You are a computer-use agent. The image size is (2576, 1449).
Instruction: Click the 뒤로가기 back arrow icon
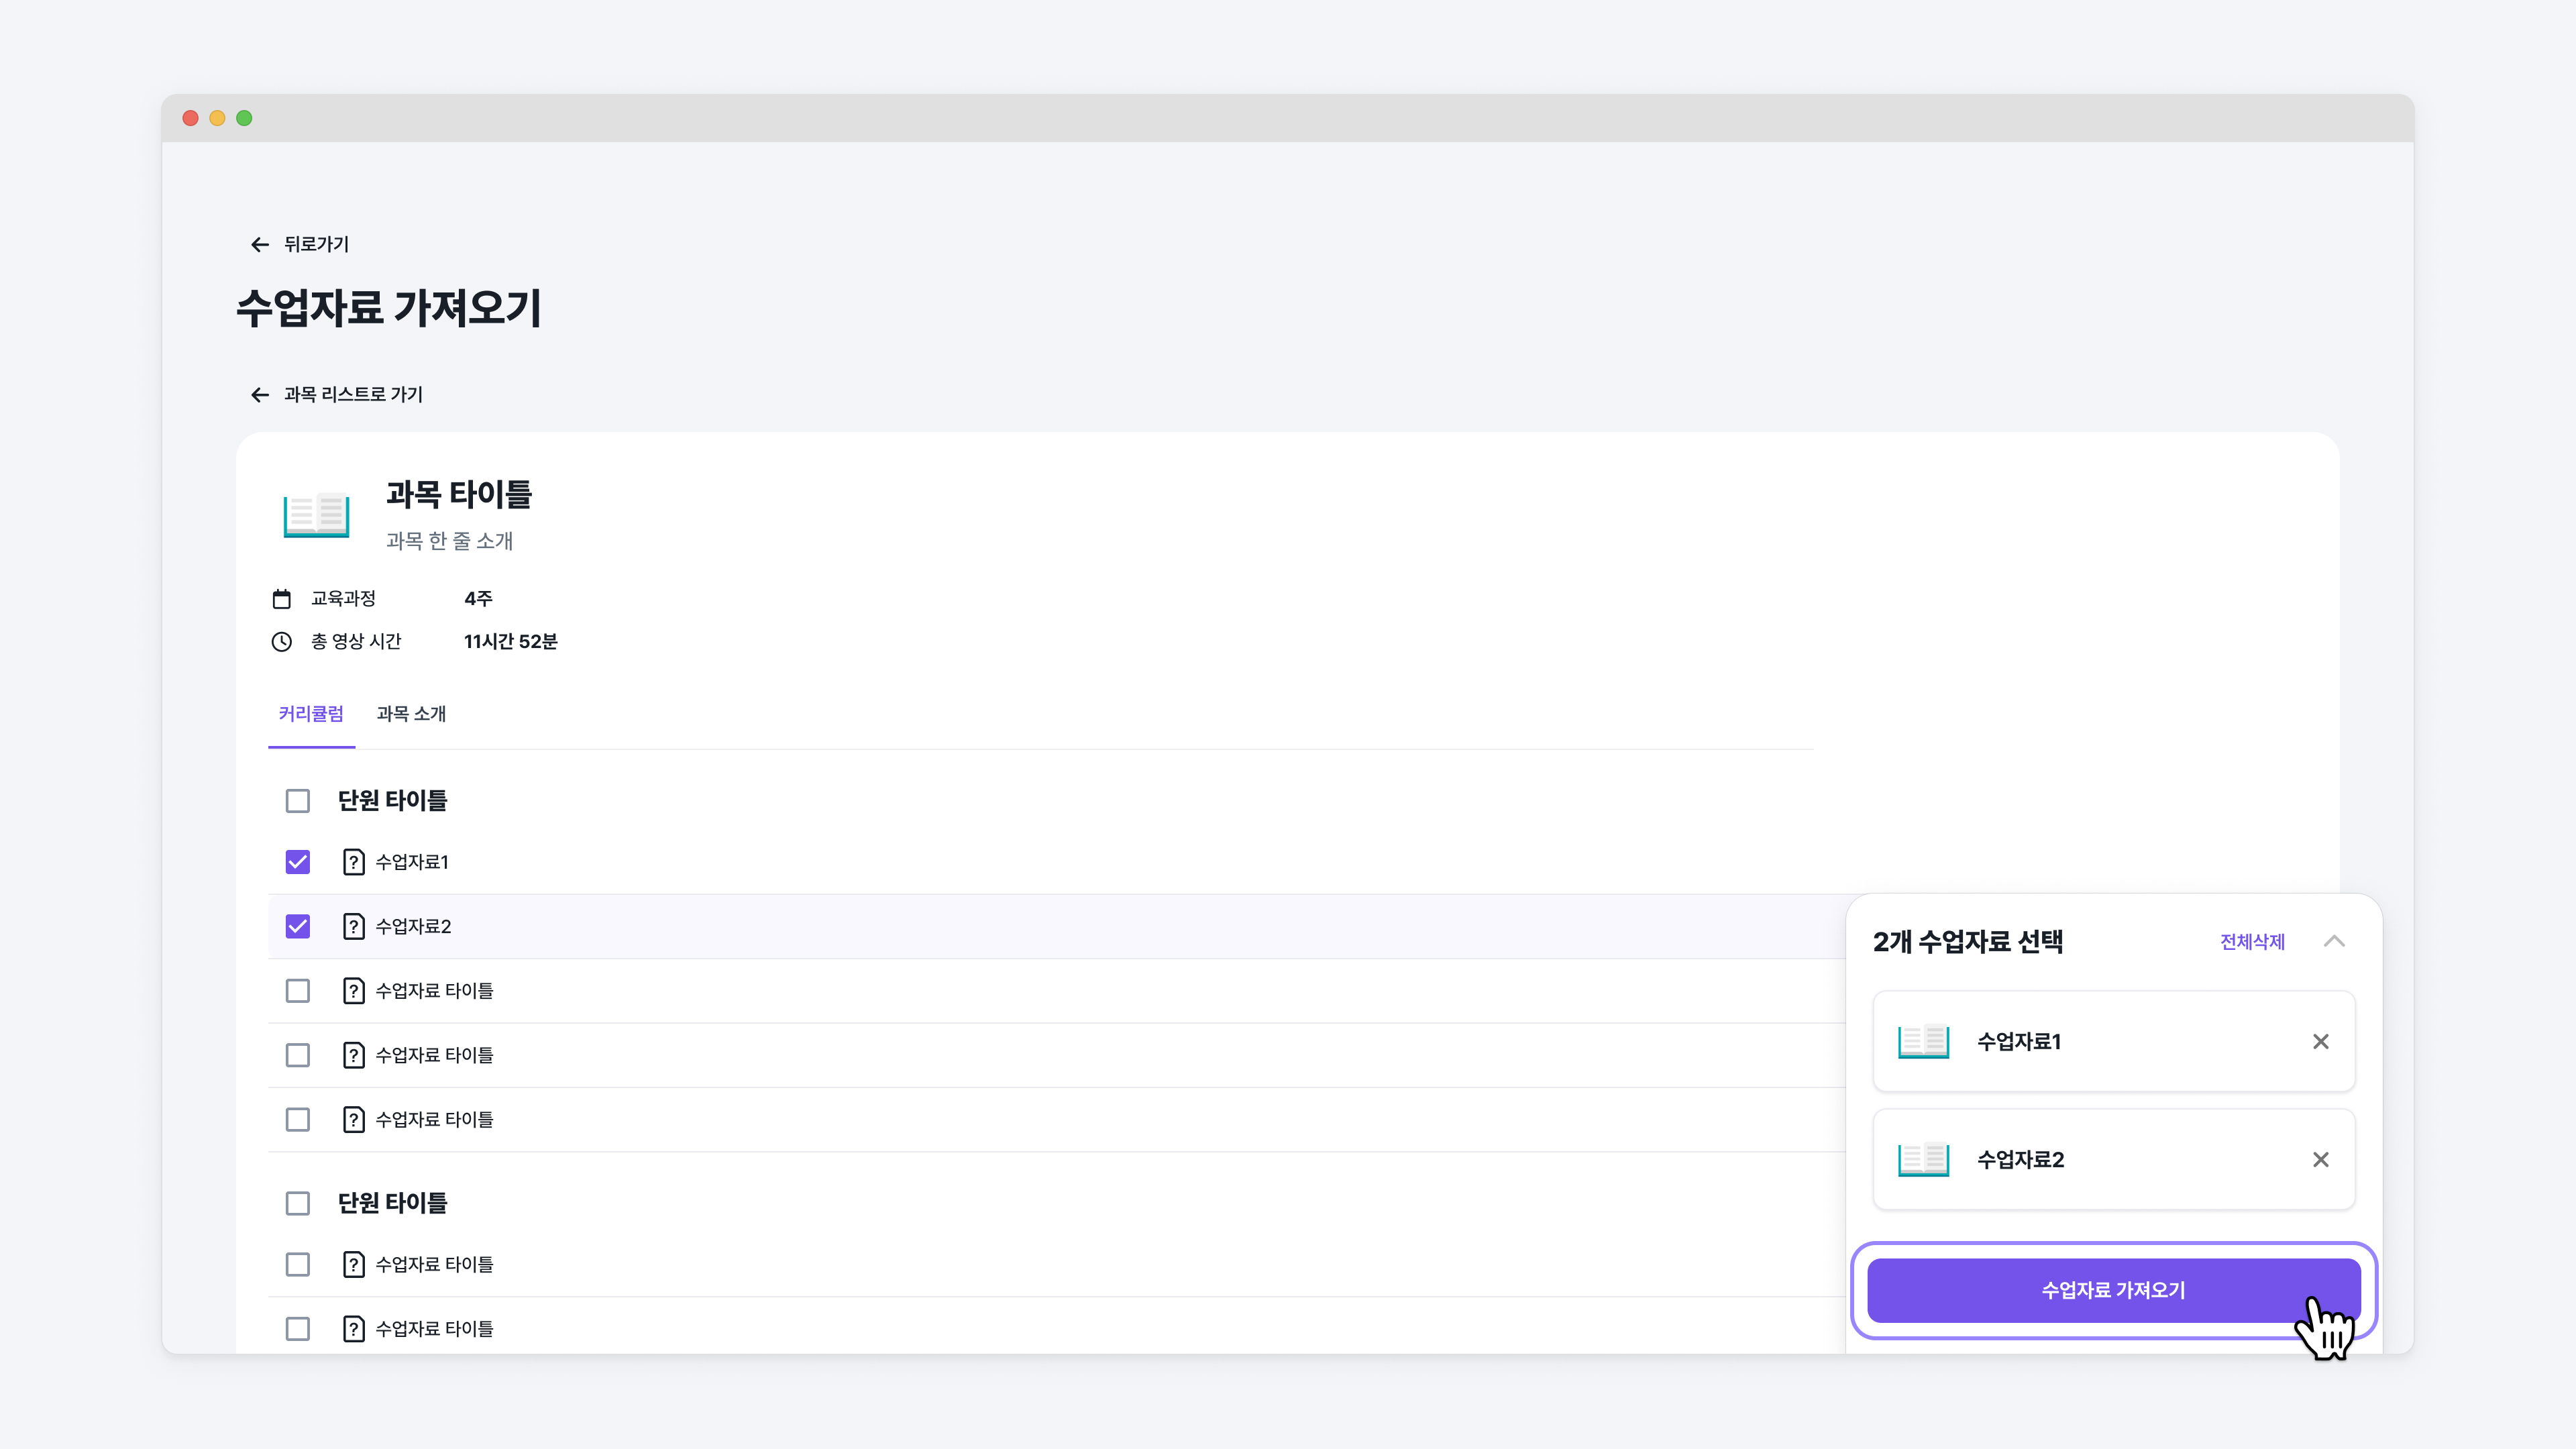[x=260, y=244]
